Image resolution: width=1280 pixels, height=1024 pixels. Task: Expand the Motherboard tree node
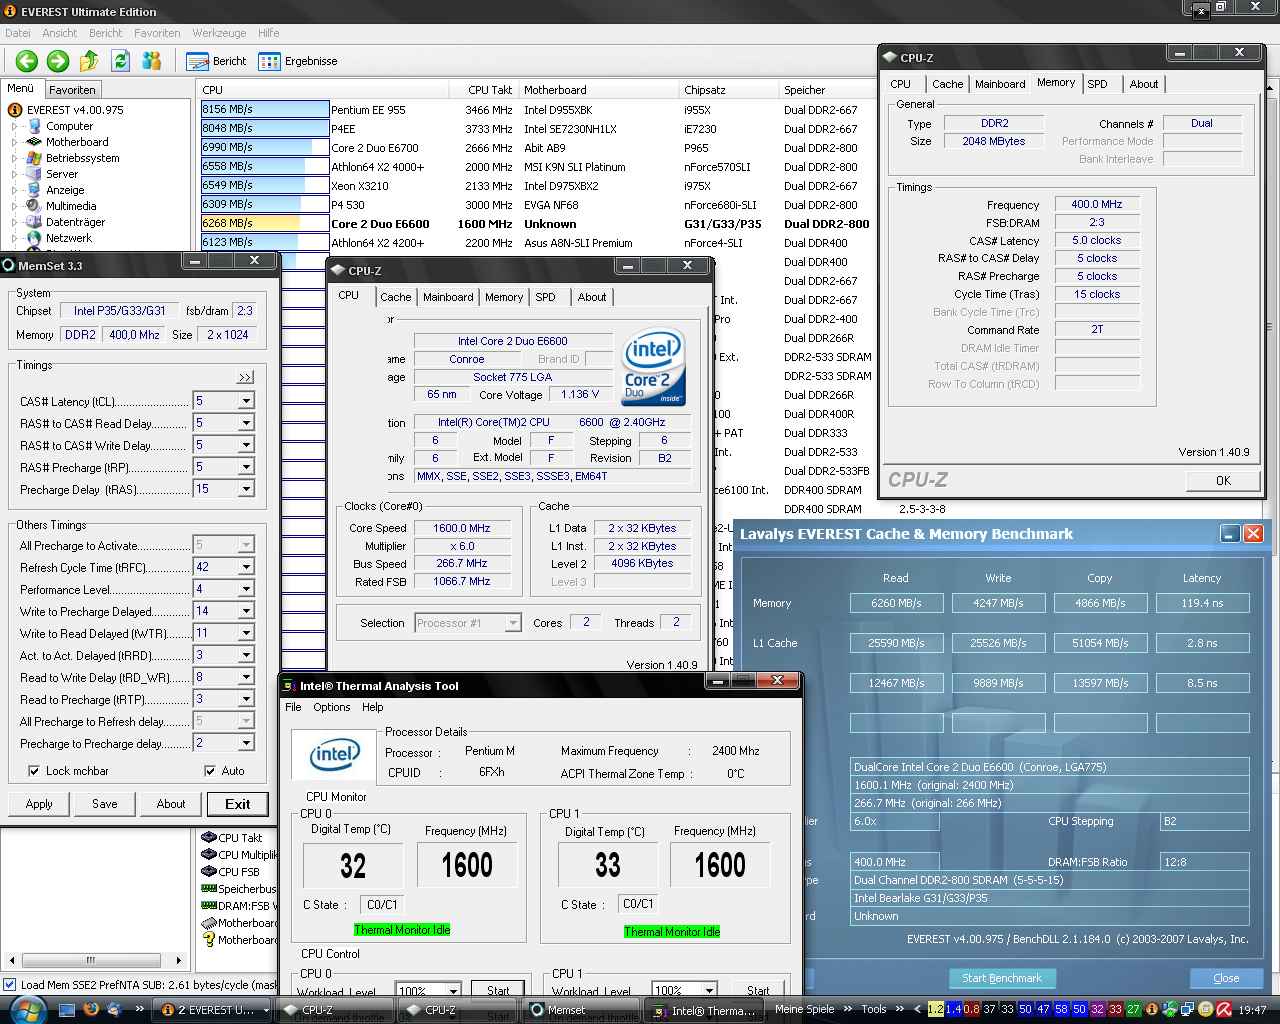click(15, 142)
